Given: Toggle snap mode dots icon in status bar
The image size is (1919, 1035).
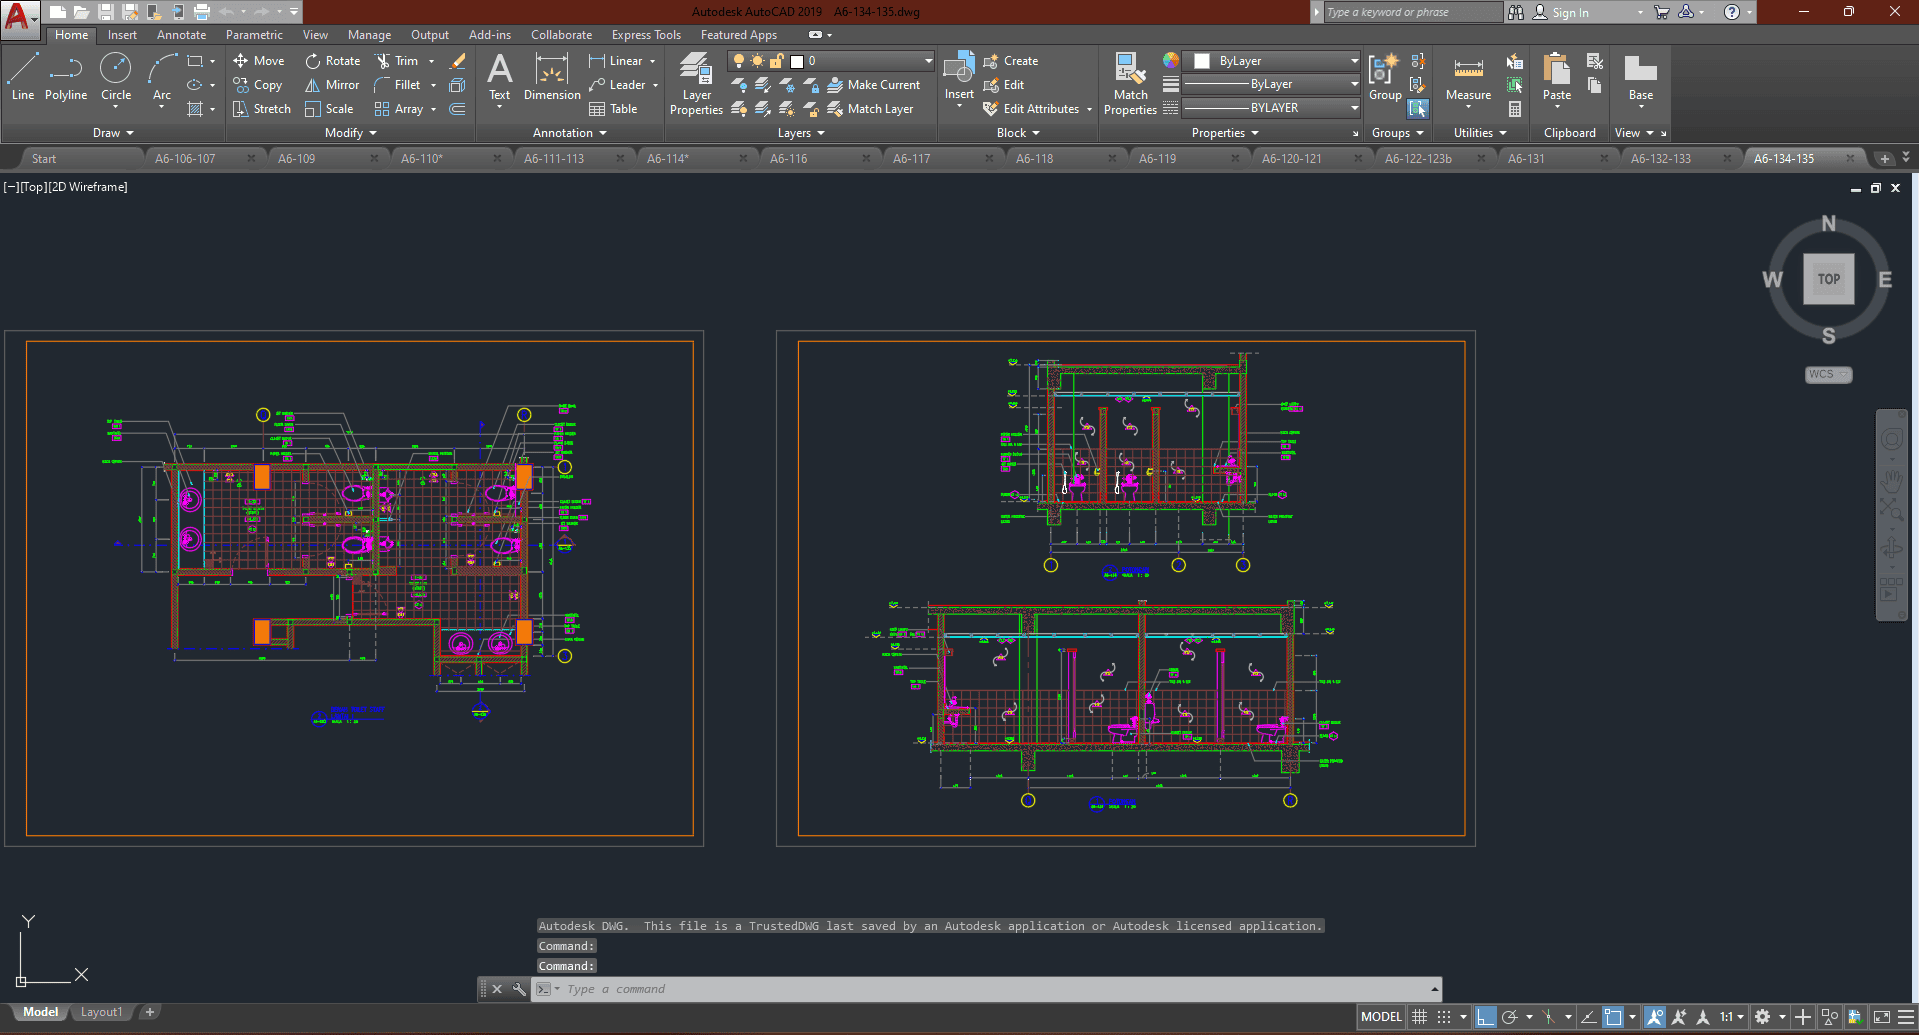Looking at the screenshot, I should coord(1444,1017).
